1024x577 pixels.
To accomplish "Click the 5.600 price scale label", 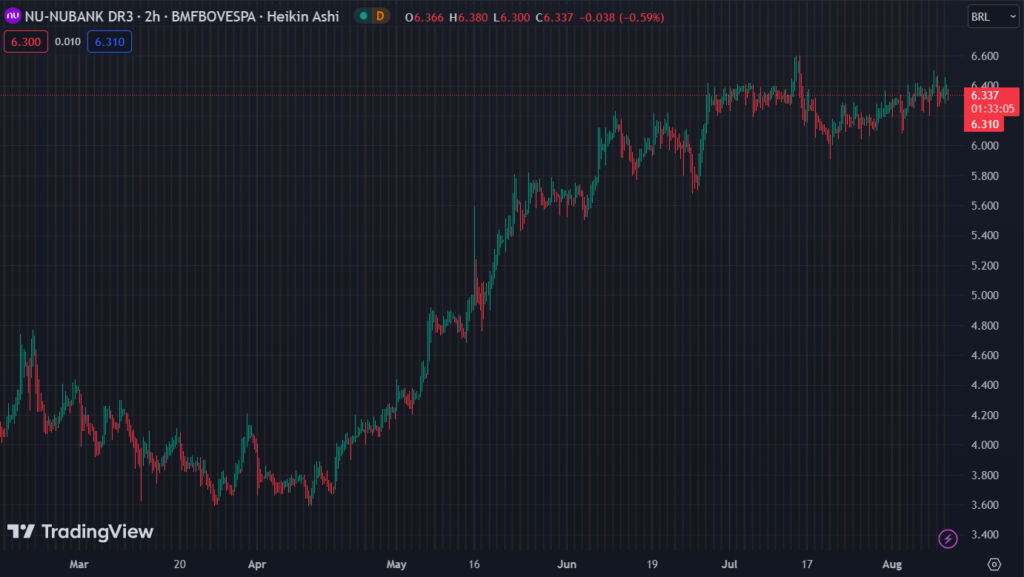I will click(x=985, y=206).
